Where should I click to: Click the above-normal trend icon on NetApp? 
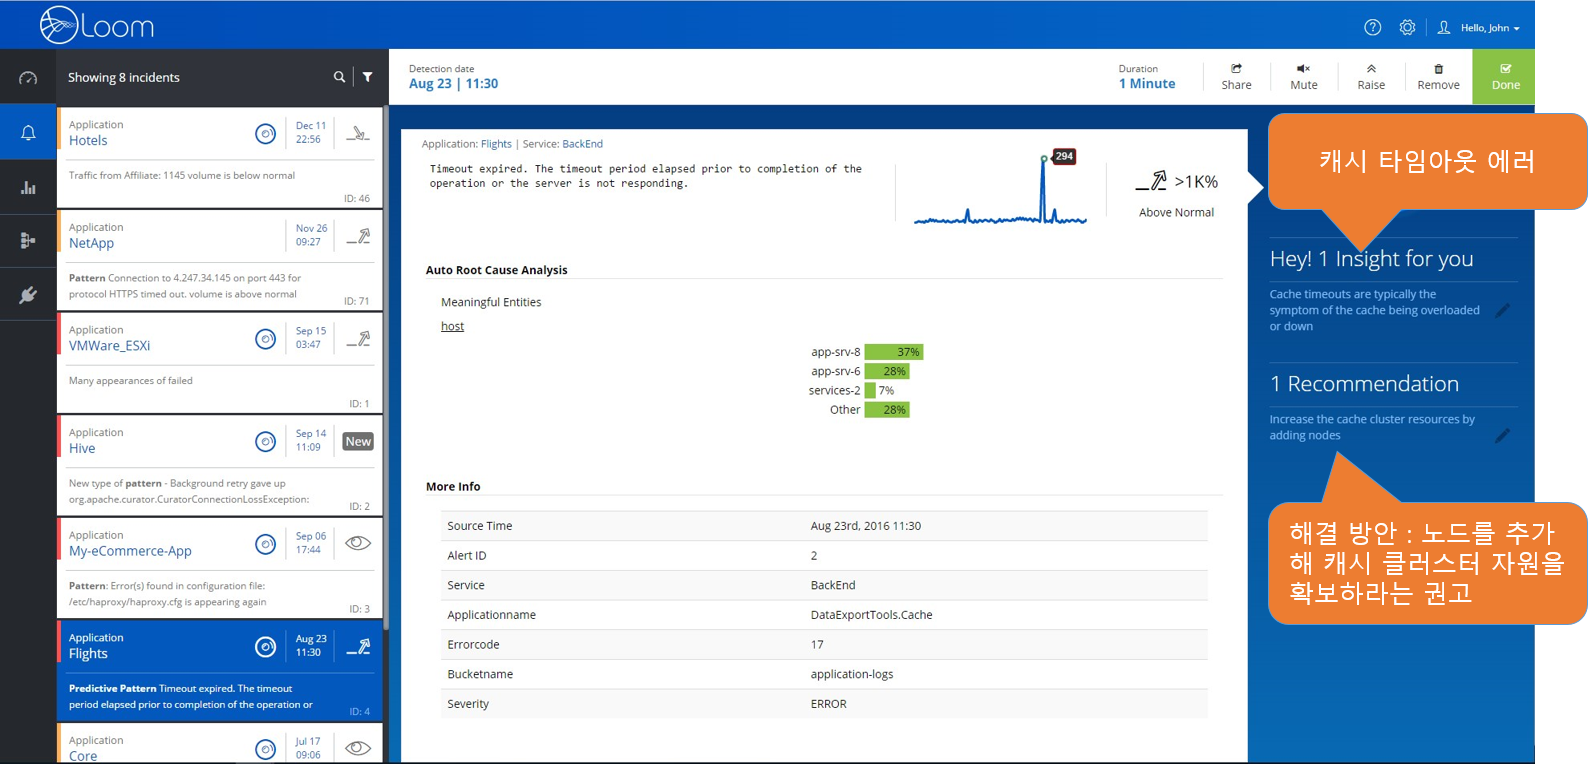[358, 236]
